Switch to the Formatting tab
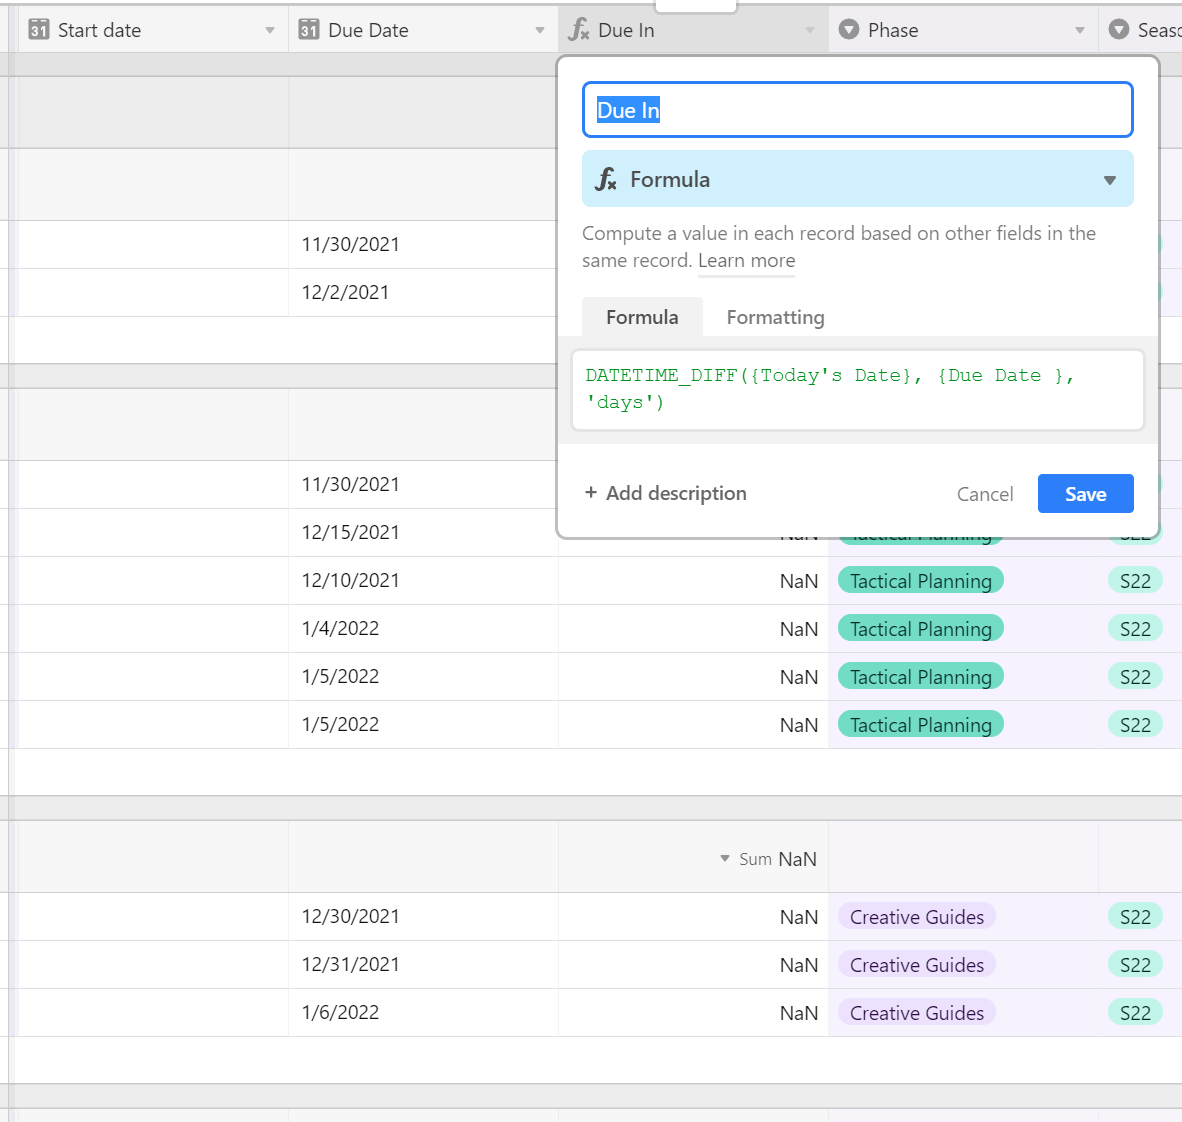This screenshot has width=1182, height=1122. (775, 317)
